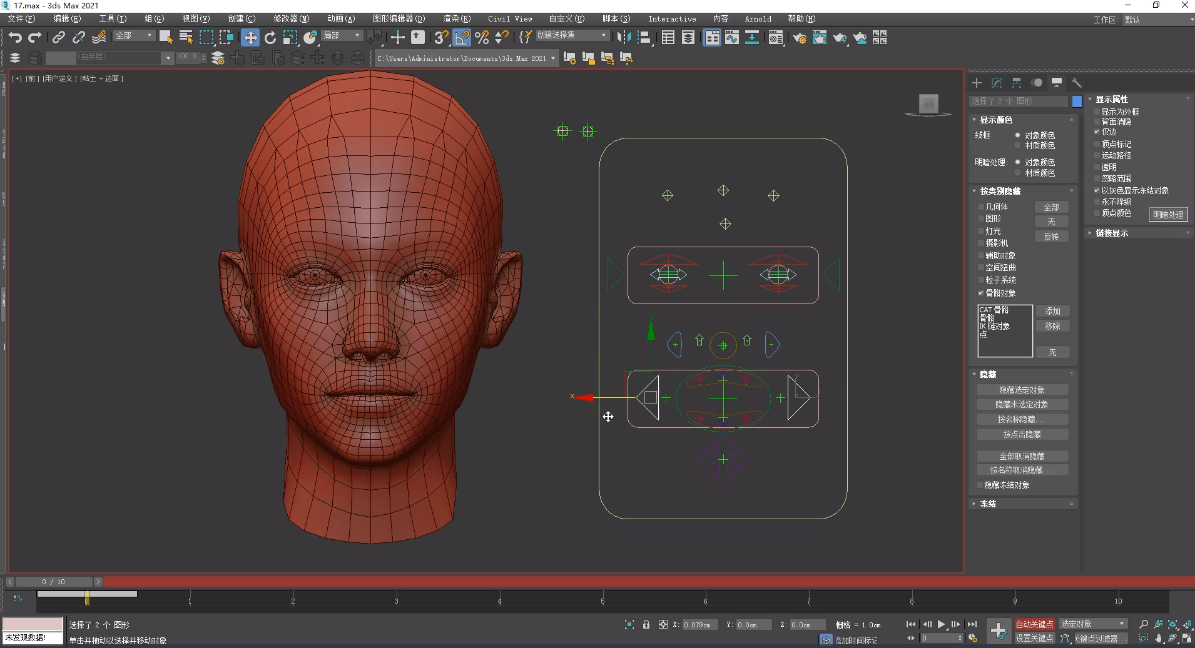The image size is (1195, 648).
Task: Click the Unlink Selection icon
Action: click(78, 37)
